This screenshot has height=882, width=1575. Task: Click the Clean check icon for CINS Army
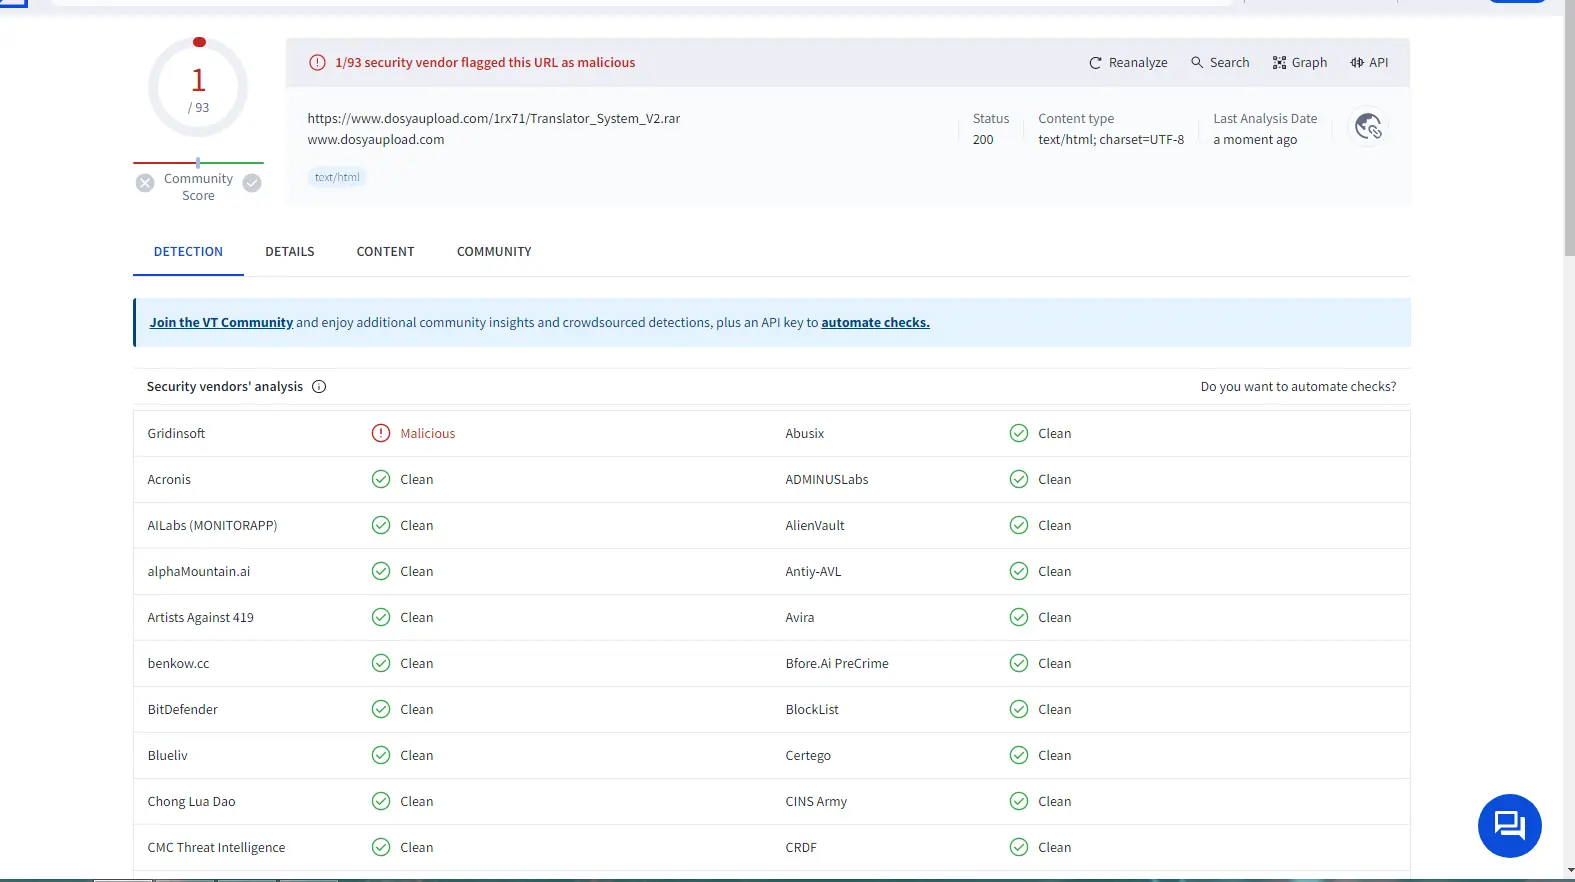1019,801
